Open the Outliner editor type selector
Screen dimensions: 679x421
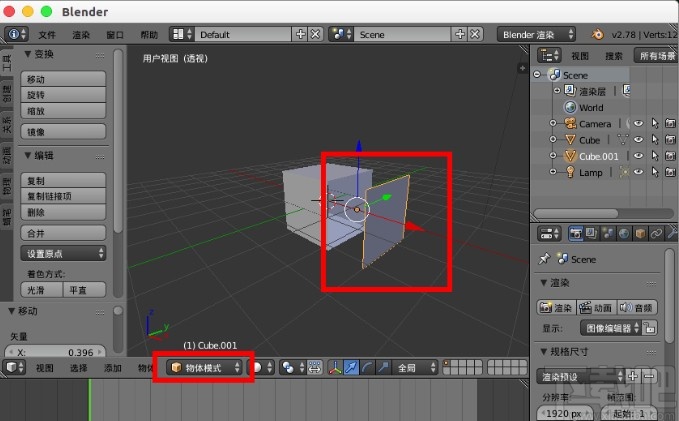tap(549, 55)
